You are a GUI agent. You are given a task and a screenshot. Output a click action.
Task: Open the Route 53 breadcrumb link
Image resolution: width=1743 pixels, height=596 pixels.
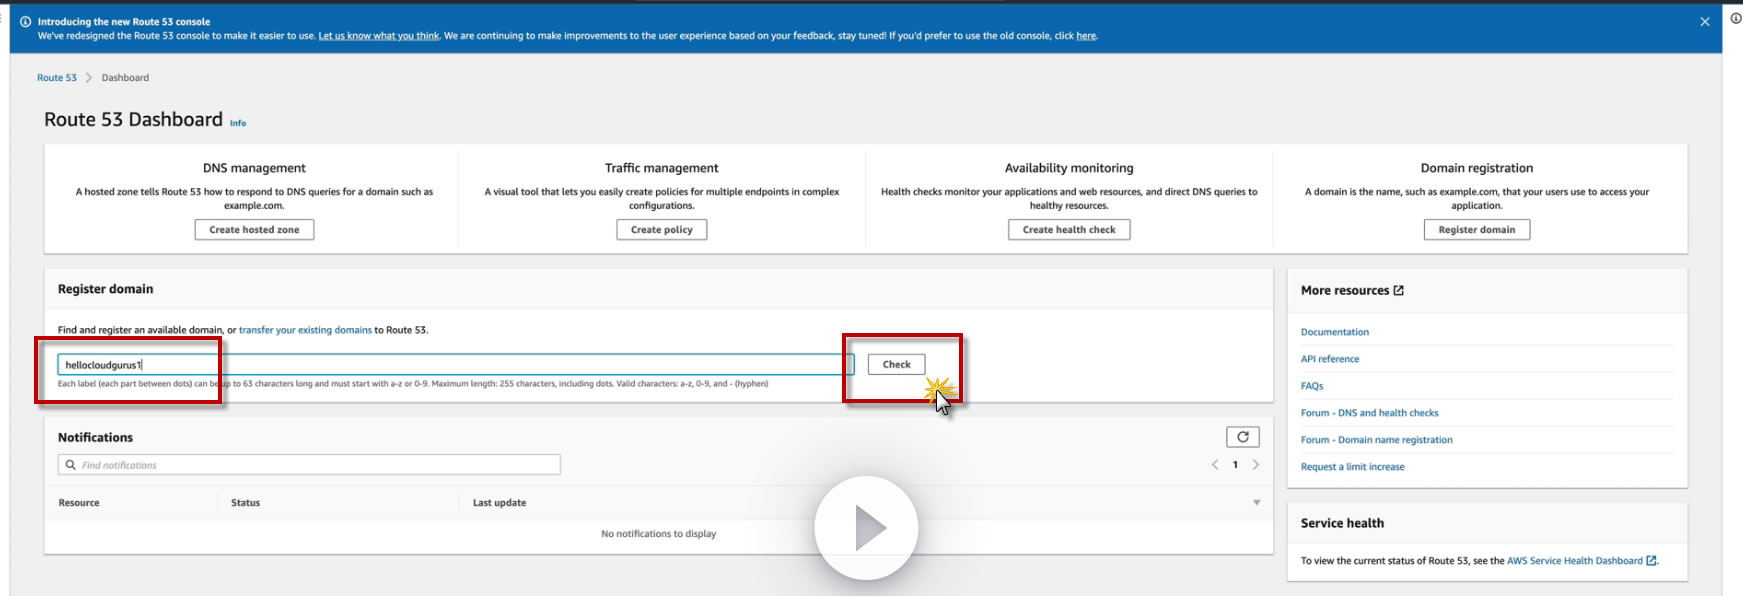tap(57, 78)
